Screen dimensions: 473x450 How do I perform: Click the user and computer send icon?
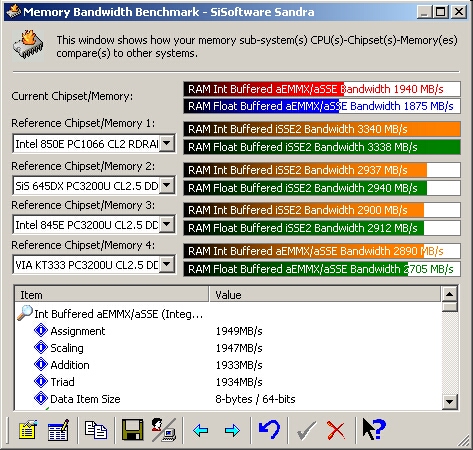tap(164, 430)
